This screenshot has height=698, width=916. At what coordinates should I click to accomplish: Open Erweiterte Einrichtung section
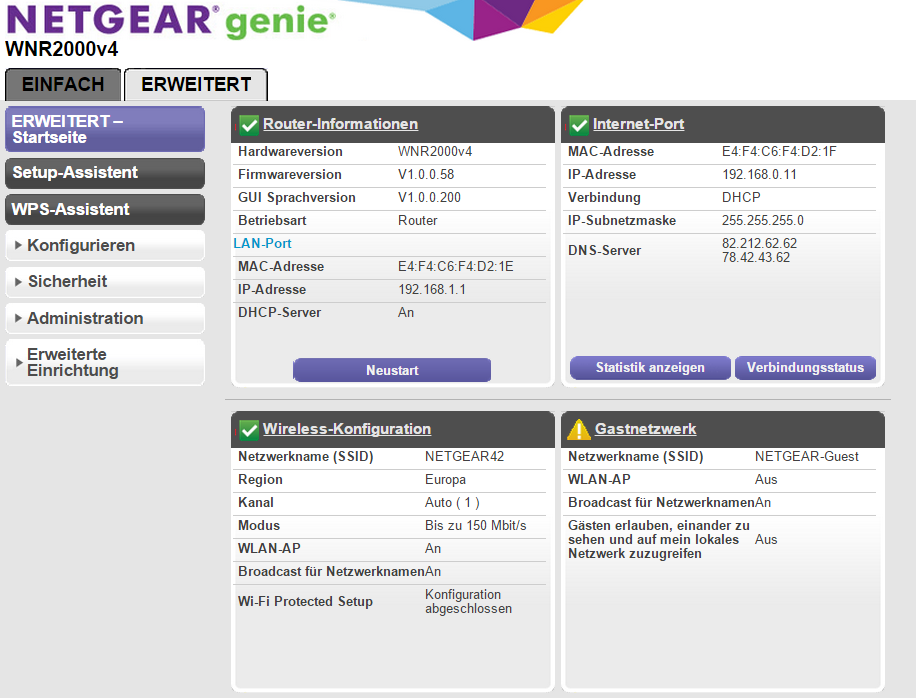point(105,362)
